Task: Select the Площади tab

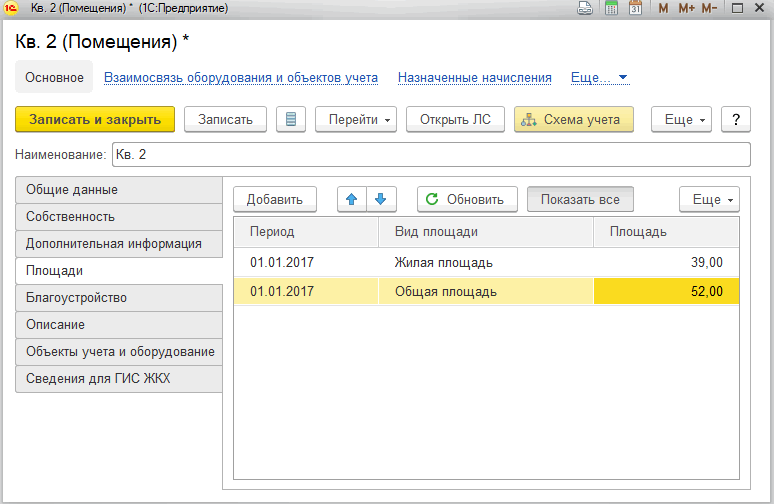Action: tap(119, 271)
